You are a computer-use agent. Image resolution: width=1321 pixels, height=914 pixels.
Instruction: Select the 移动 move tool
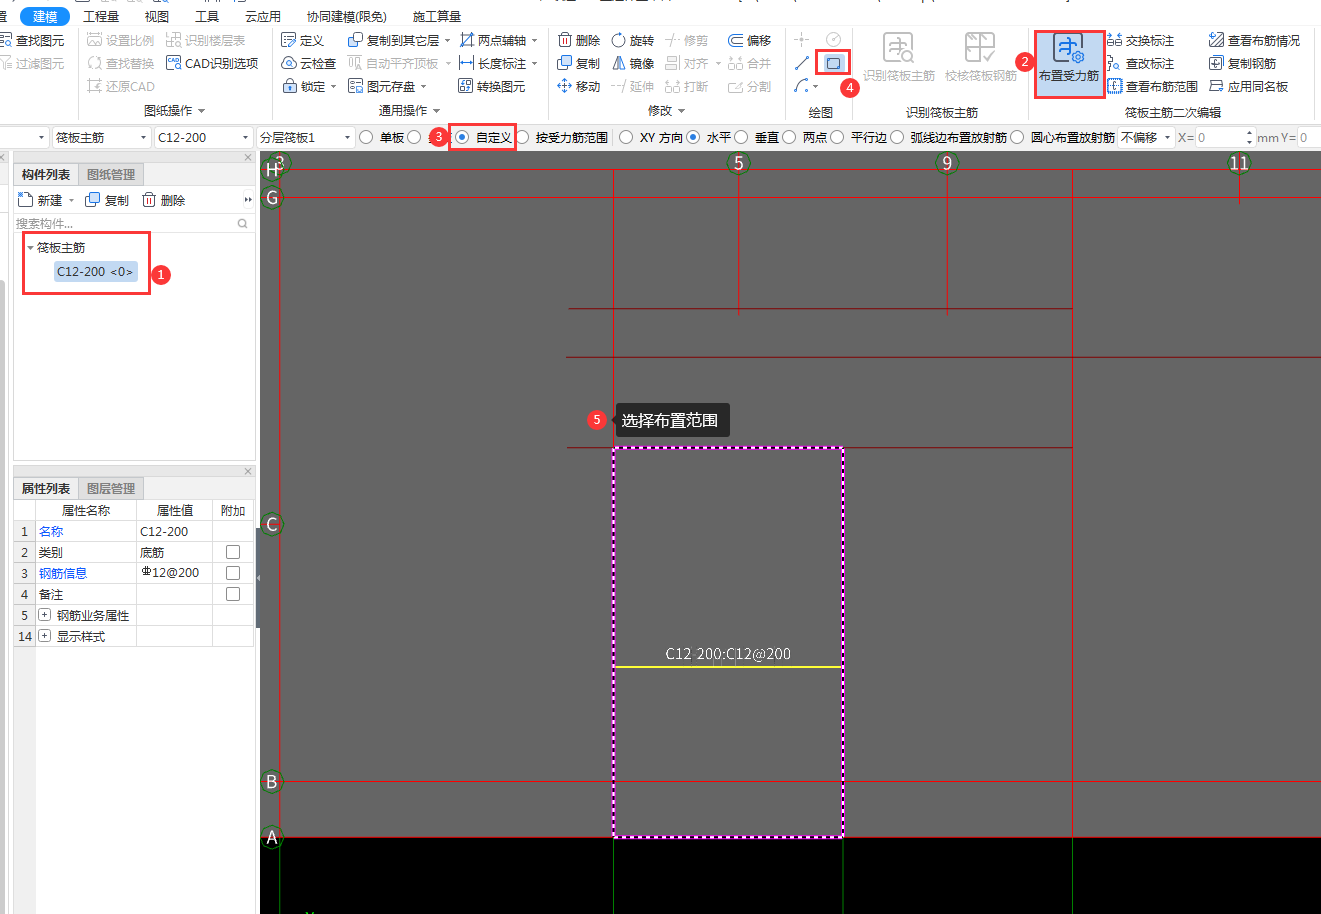click(x=579, y=86)
